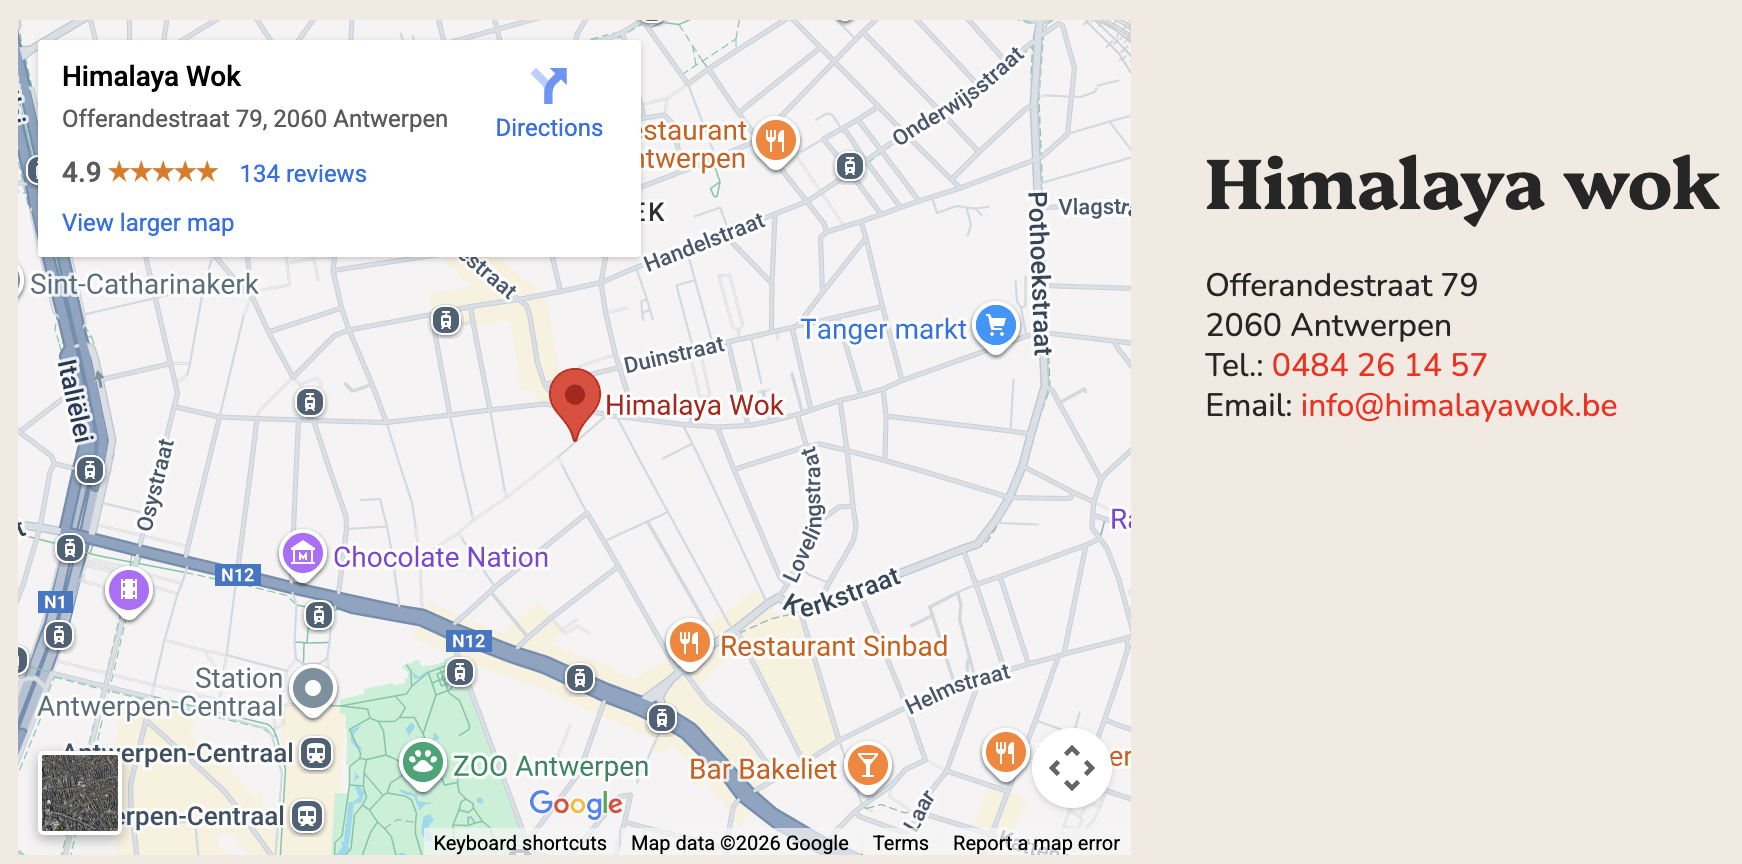This screenshot has height=864, width=1742.
Task: Click View larger map link
Action: click(x=148, y=223)
